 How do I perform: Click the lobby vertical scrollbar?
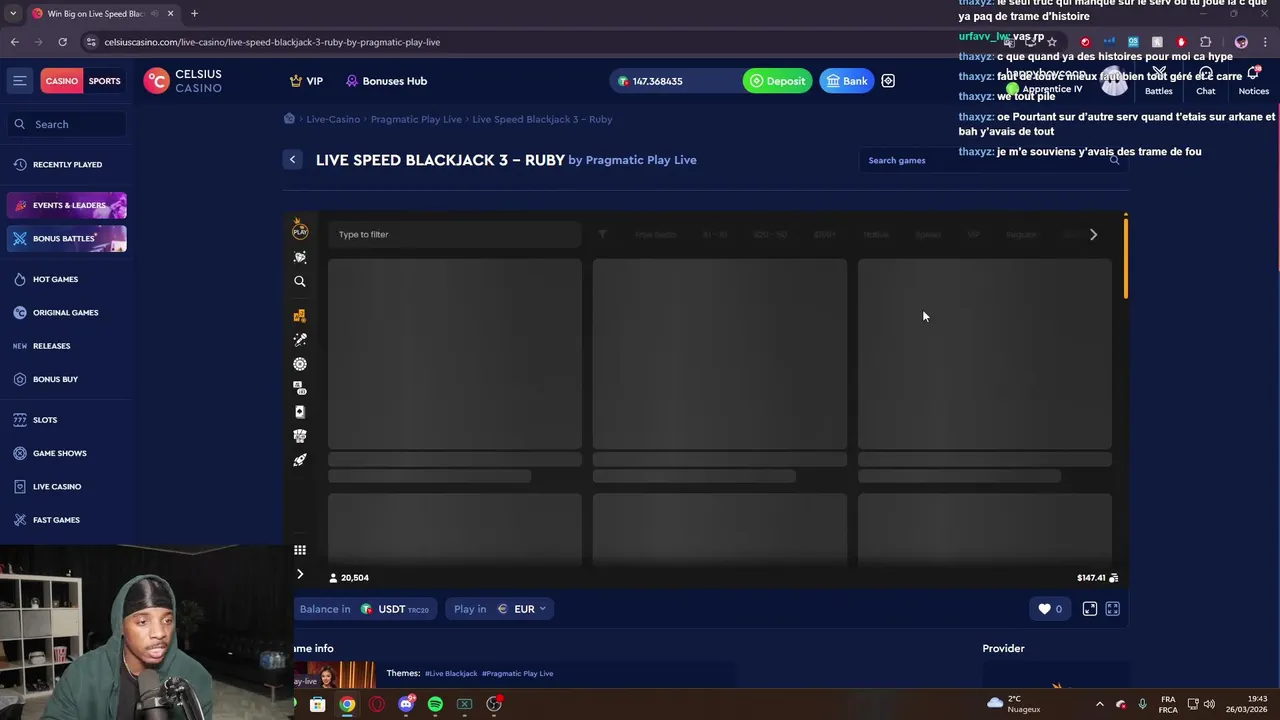(x=1126, y=257)
